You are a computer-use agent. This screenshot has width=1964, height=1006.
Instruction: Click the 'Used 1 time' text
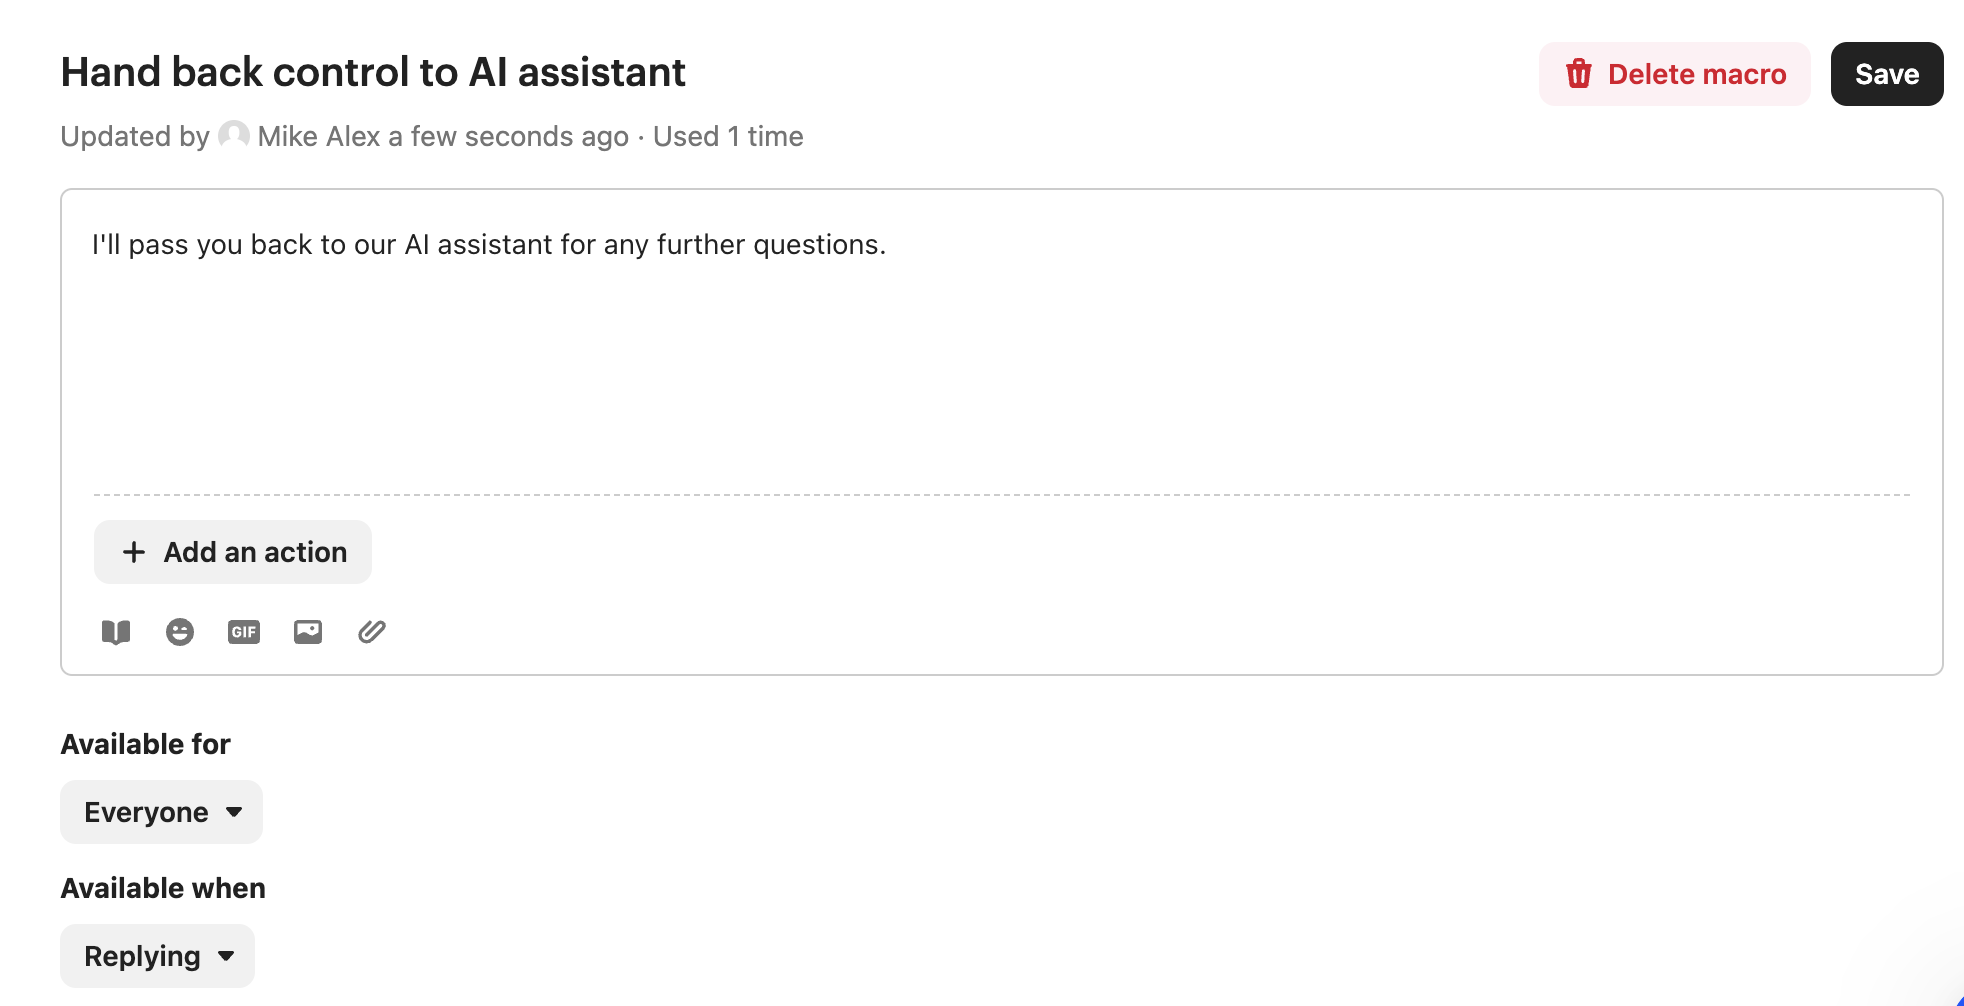pos(728,136)
